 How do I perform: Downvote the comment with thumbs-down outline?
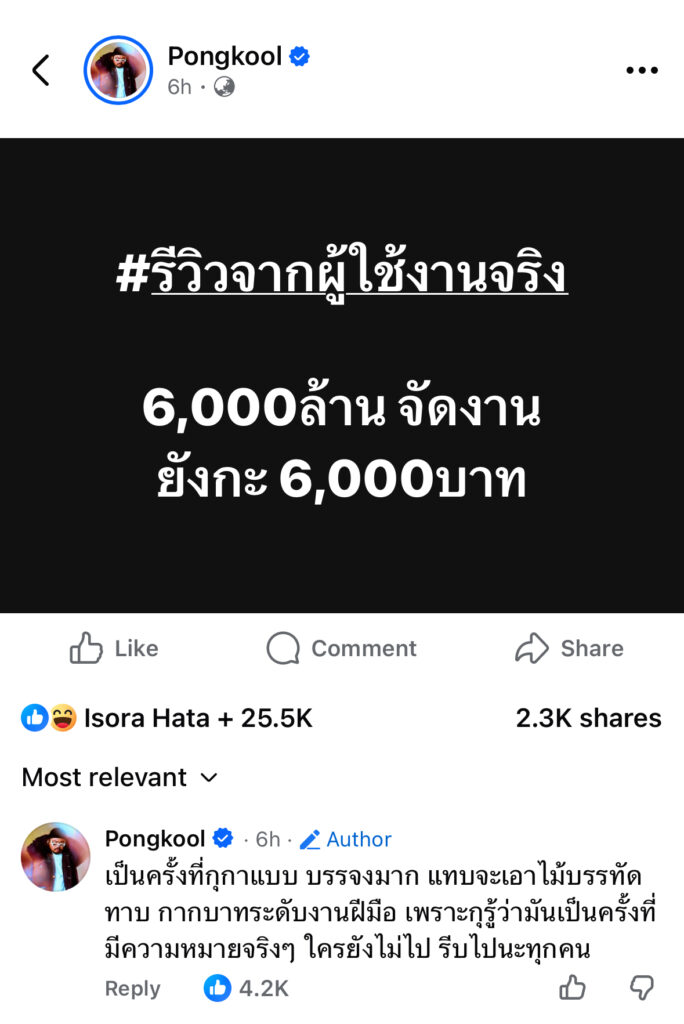pos(642,987)
